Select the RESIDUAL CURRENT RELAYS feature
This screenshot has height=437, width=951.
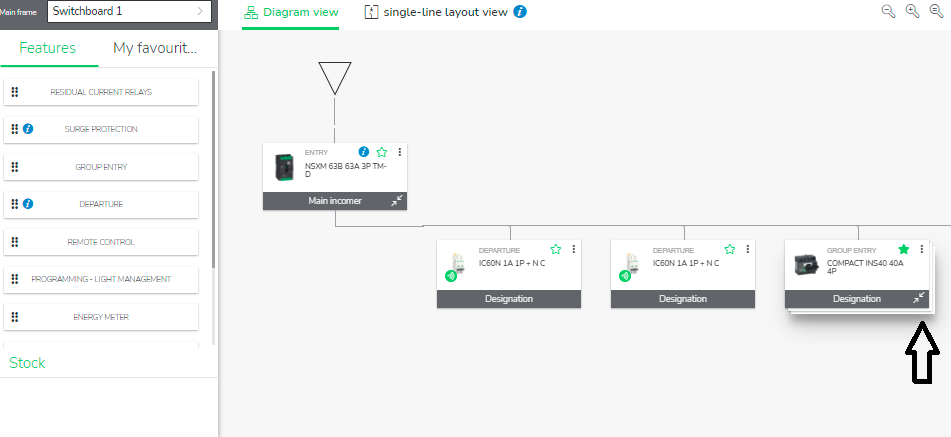101,92
